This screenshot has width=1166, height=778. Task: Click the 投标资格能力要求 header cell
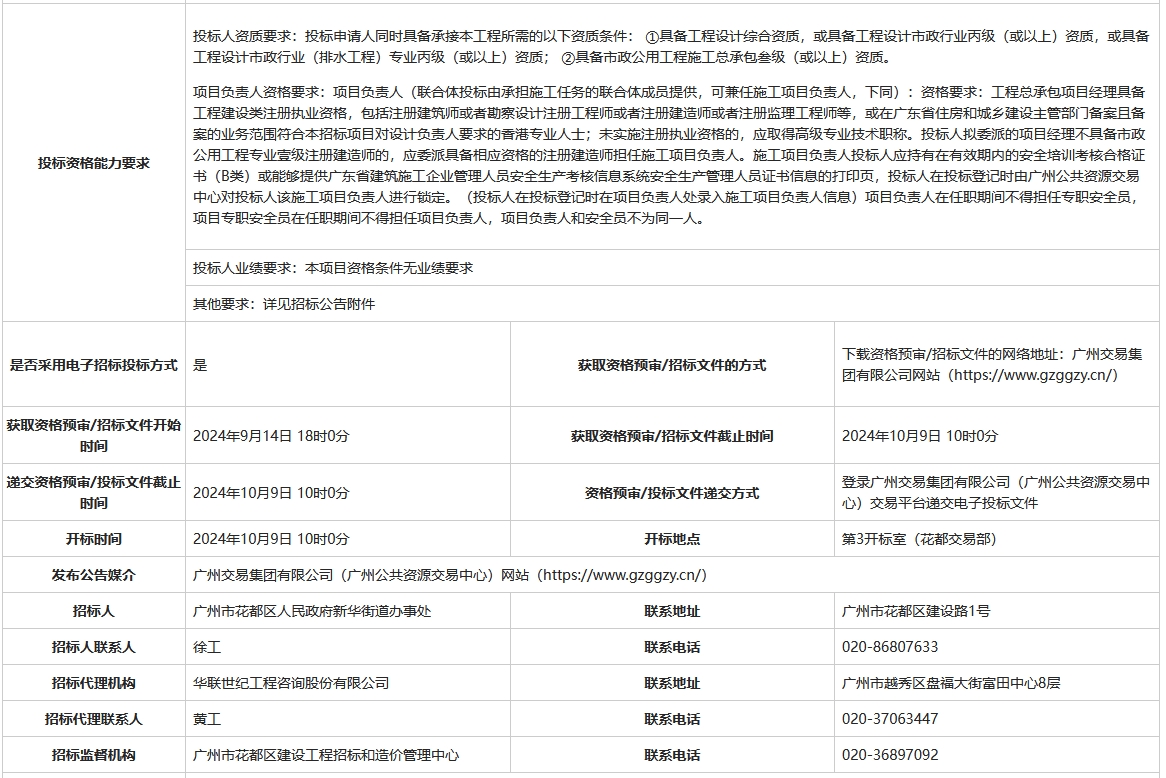point(94,164)
